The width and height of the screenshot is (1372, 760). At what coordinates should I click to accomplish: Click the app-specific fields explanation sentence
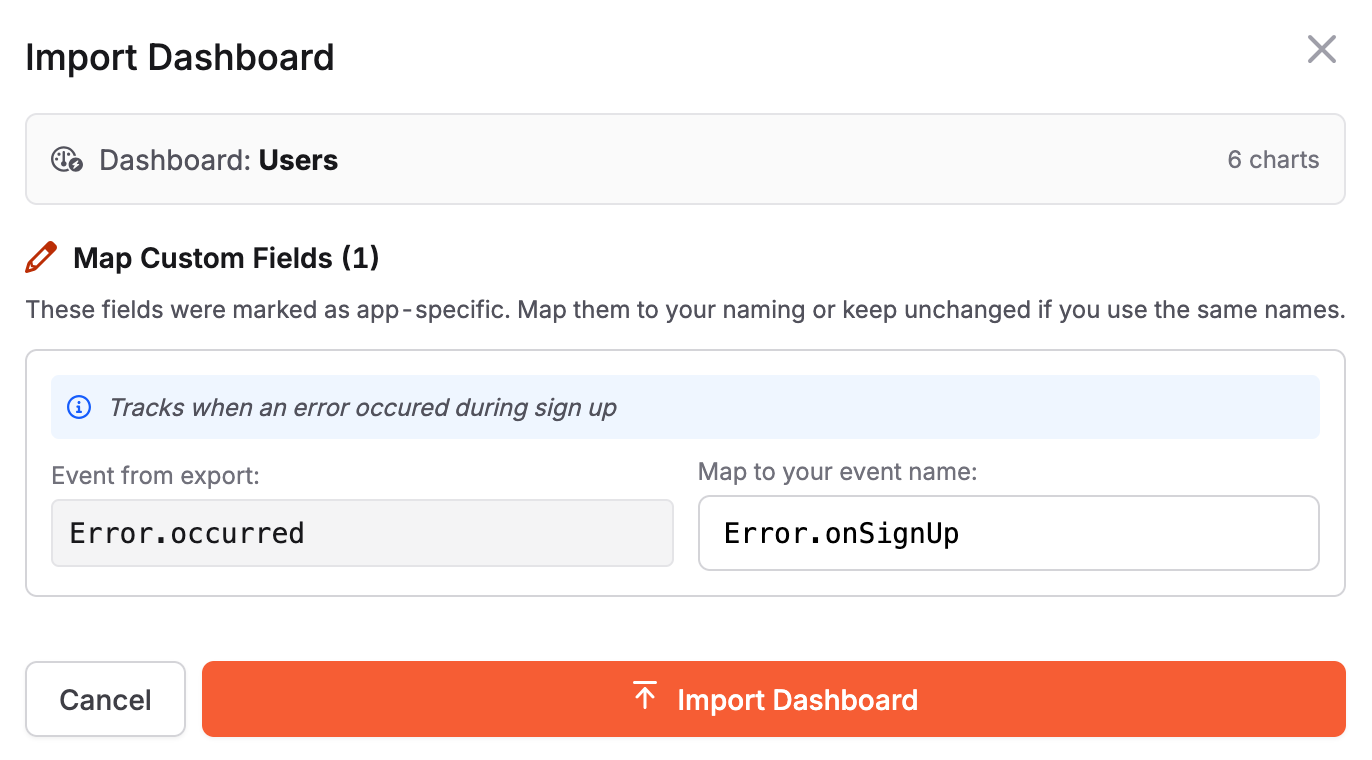(686, 310)
